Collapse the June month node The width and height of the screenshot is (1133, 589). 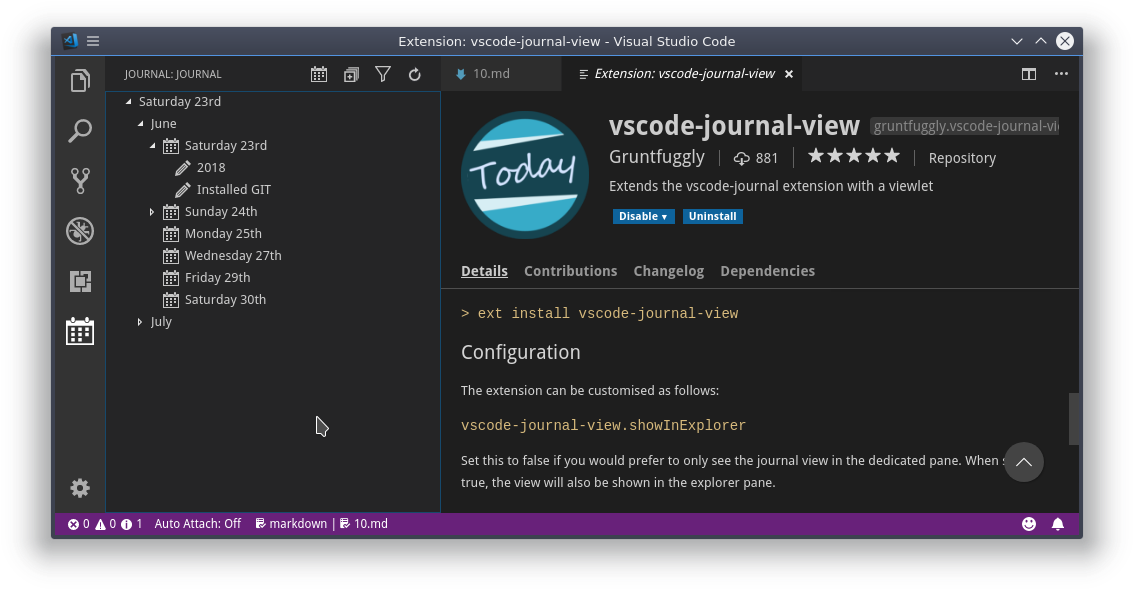tap(140, 124)
